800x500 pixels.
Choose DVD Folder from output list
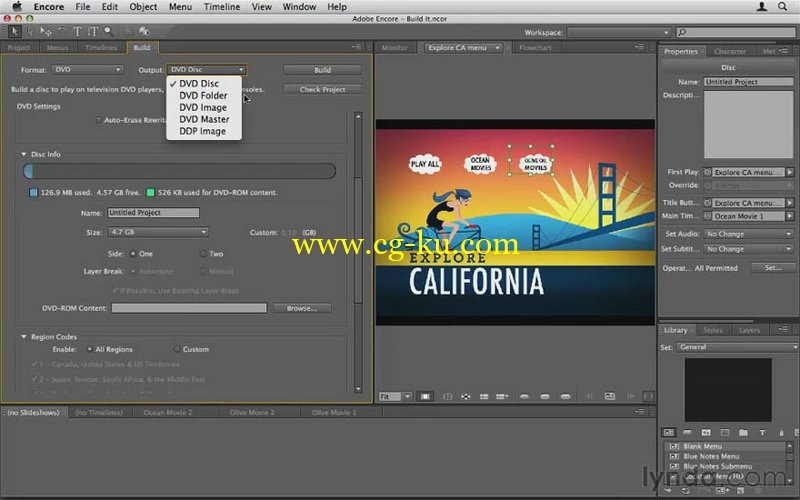pos(204,95)
